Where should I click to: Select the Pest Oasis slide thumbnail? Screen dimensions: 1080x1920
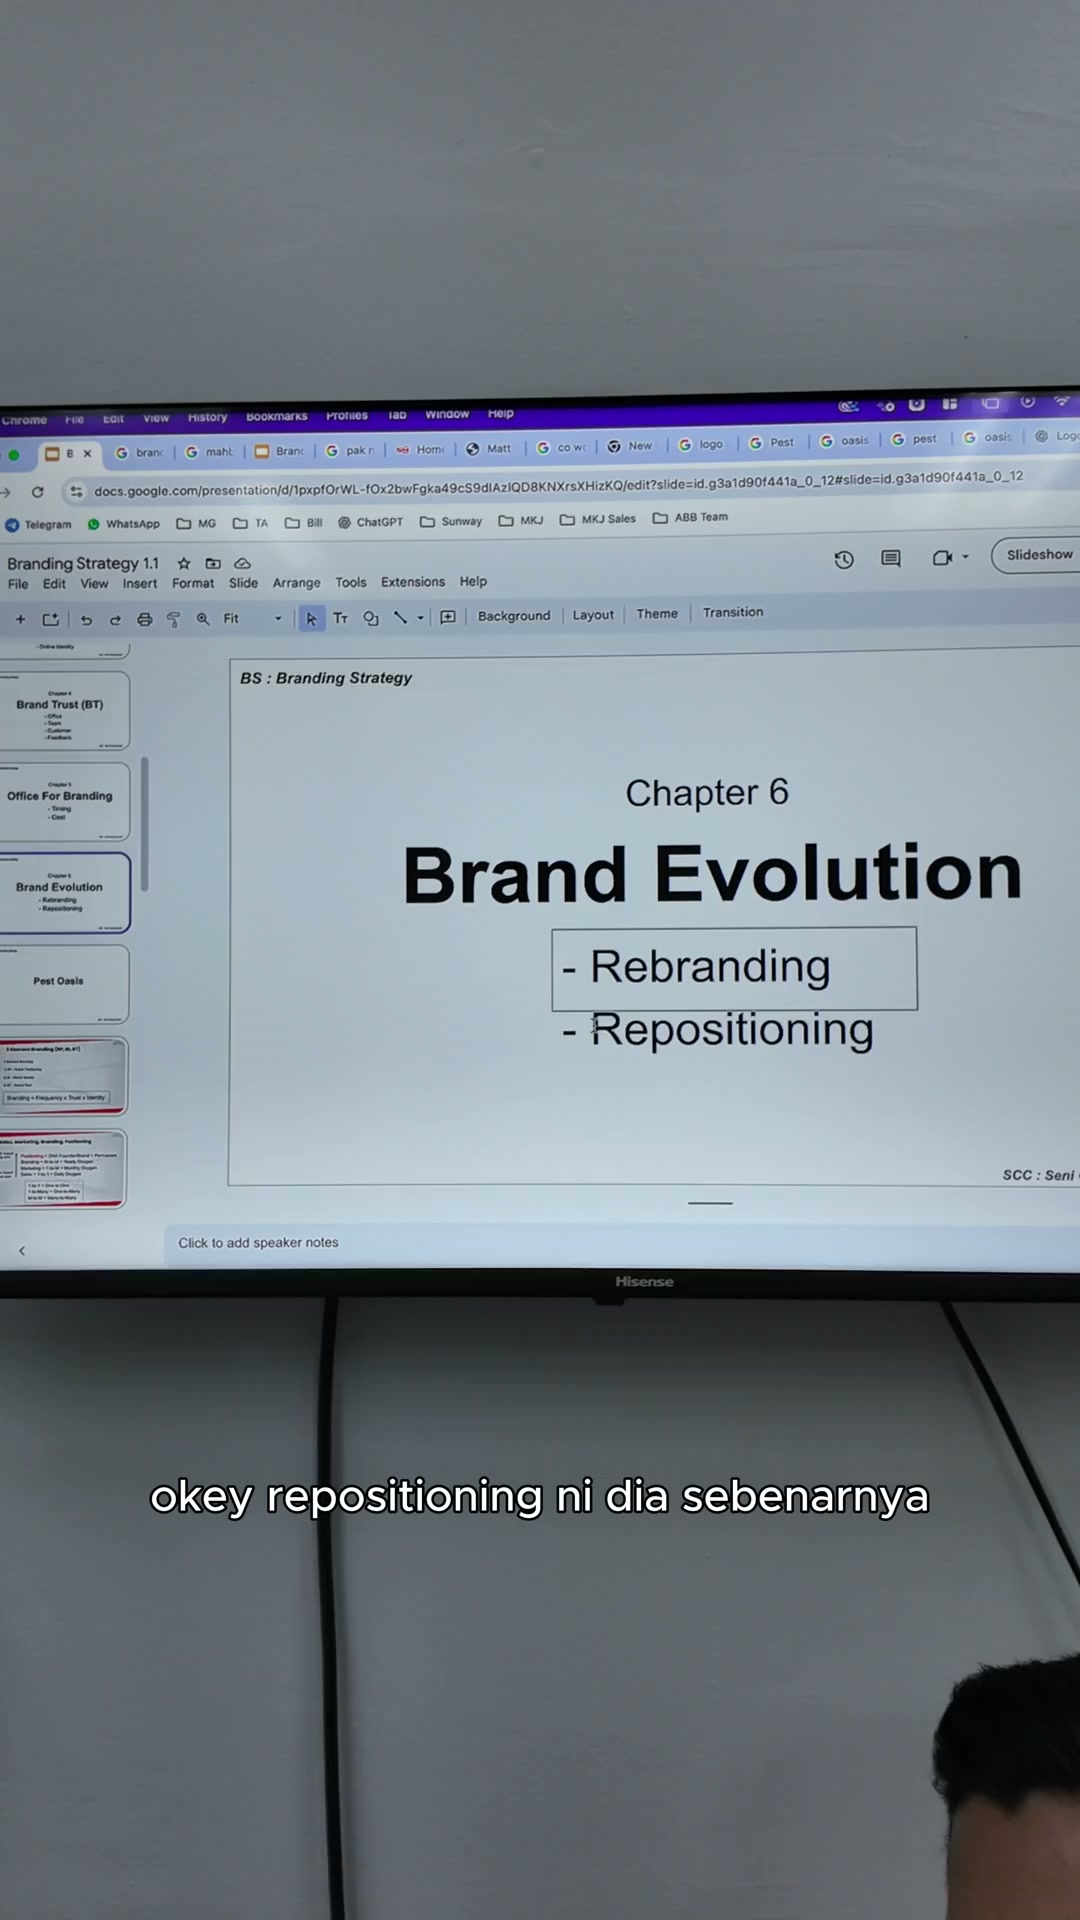pyautogui.click(x=63, y=984)
